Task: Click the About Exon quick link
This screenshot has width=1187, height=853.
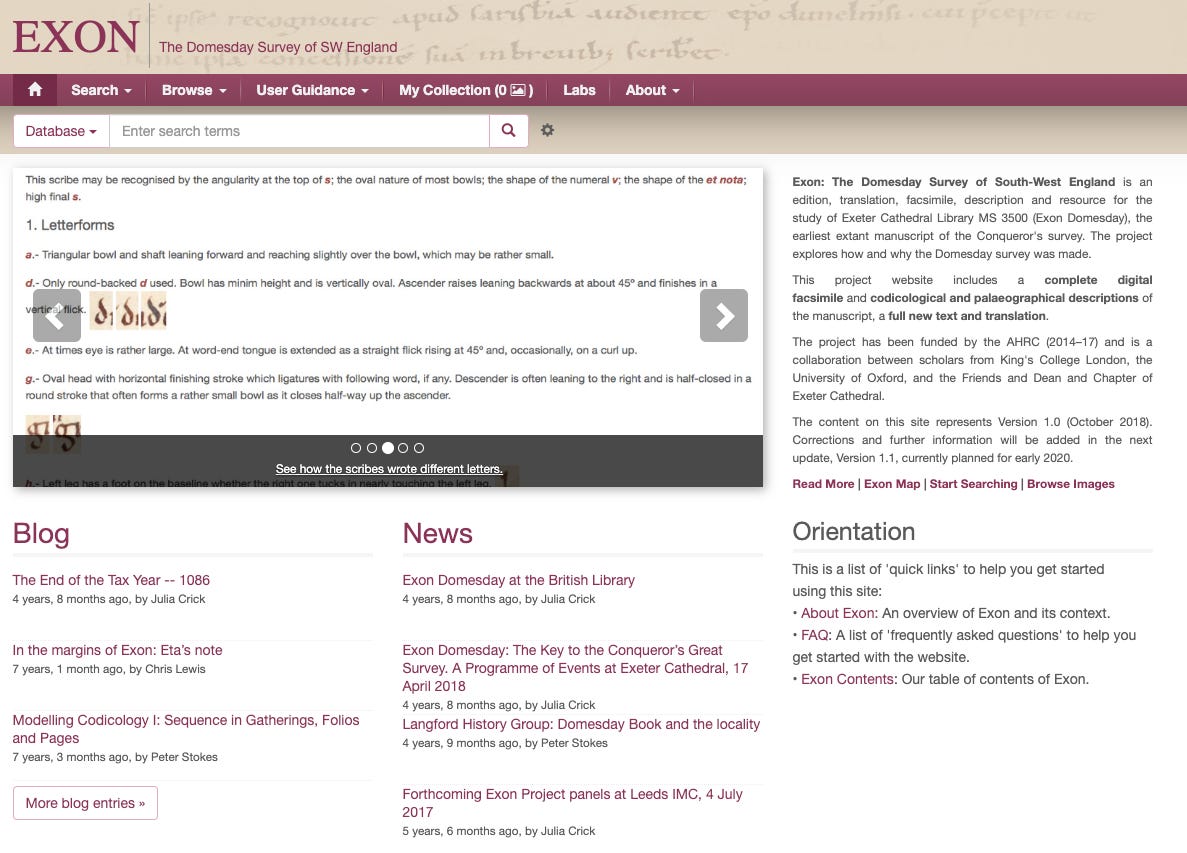Action: click(839, 613)
